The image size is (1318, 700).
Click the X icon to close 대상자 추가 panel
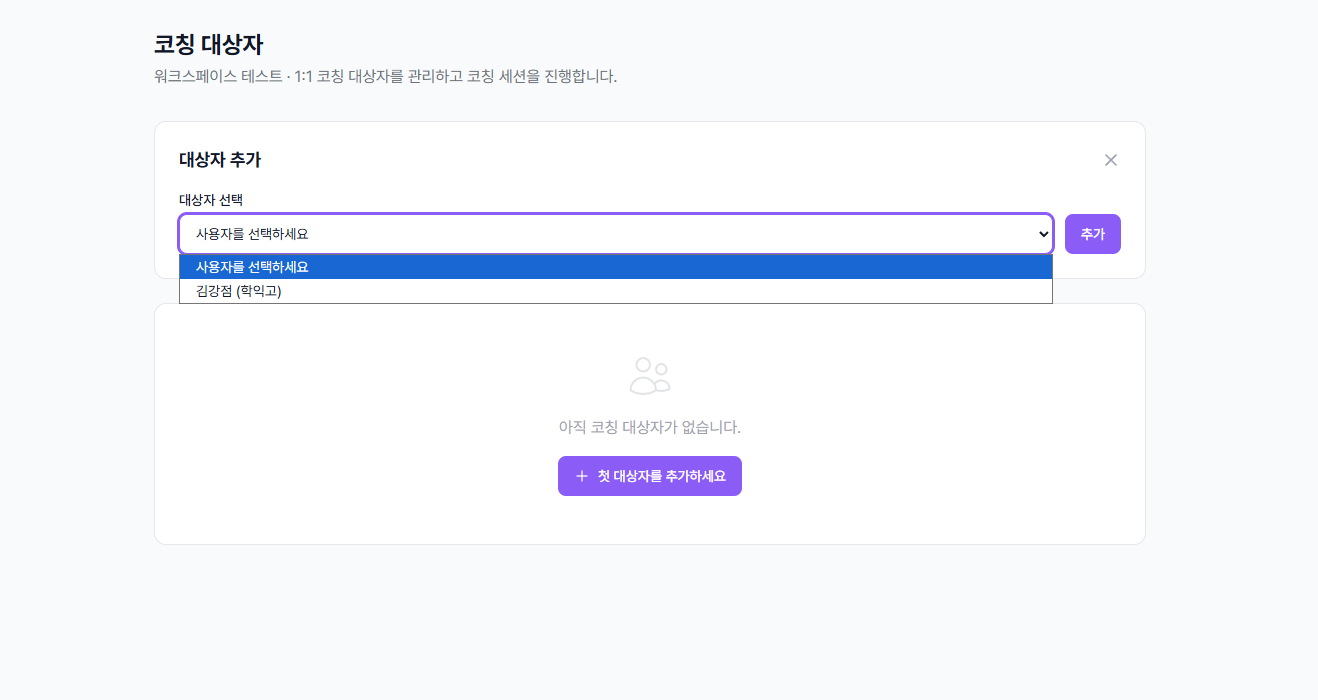tap(1110, 159)
